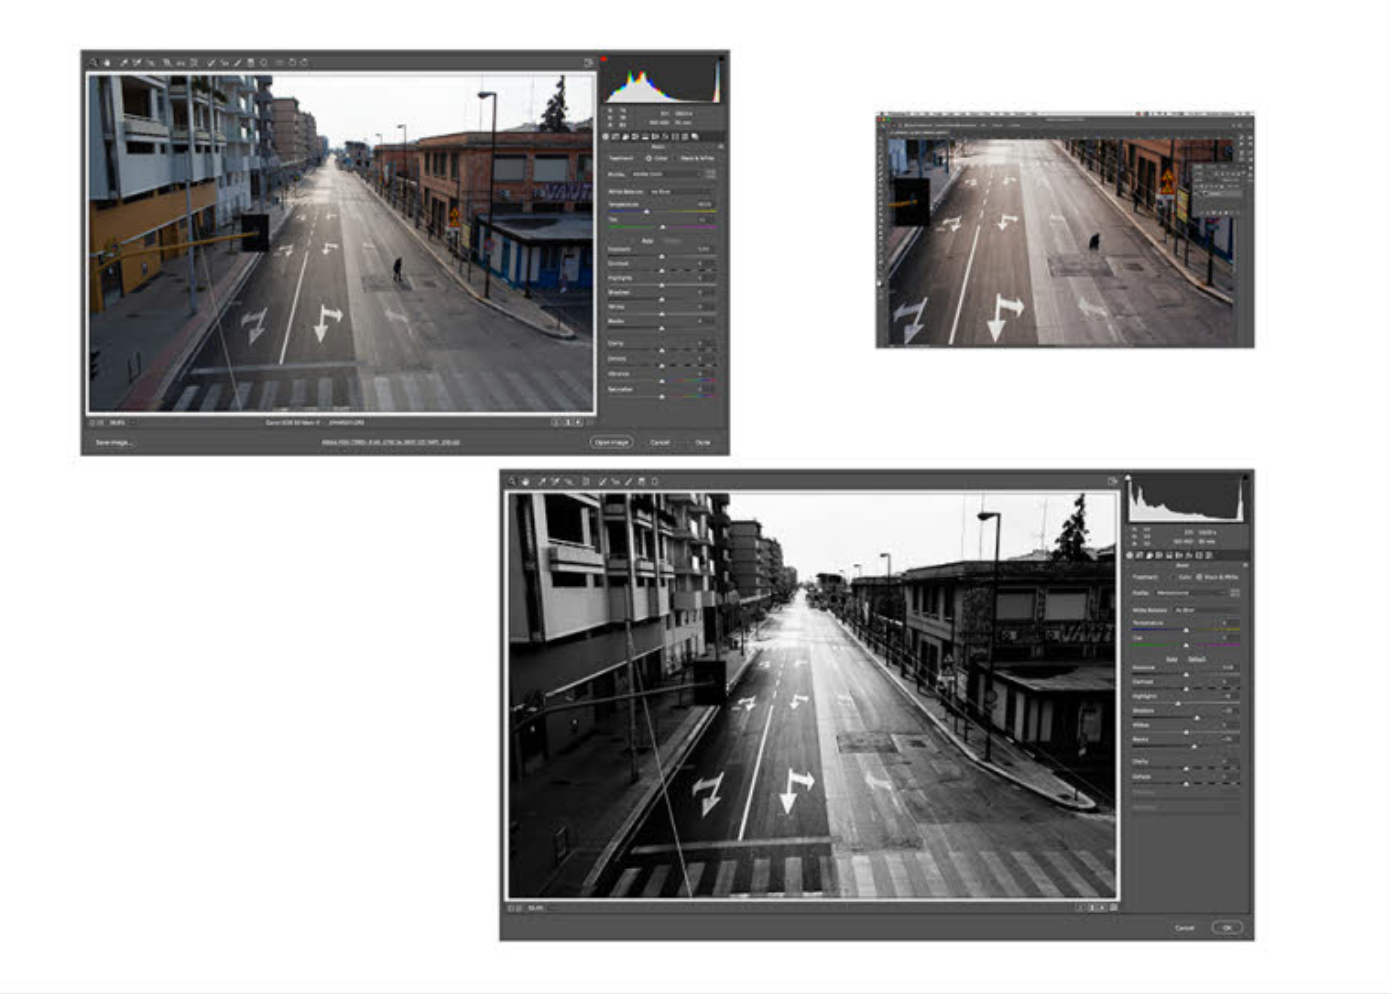Open the profile browser grid in the color Camera Raw window
Screen dimensions: 1391x994
tap(711, 174)
